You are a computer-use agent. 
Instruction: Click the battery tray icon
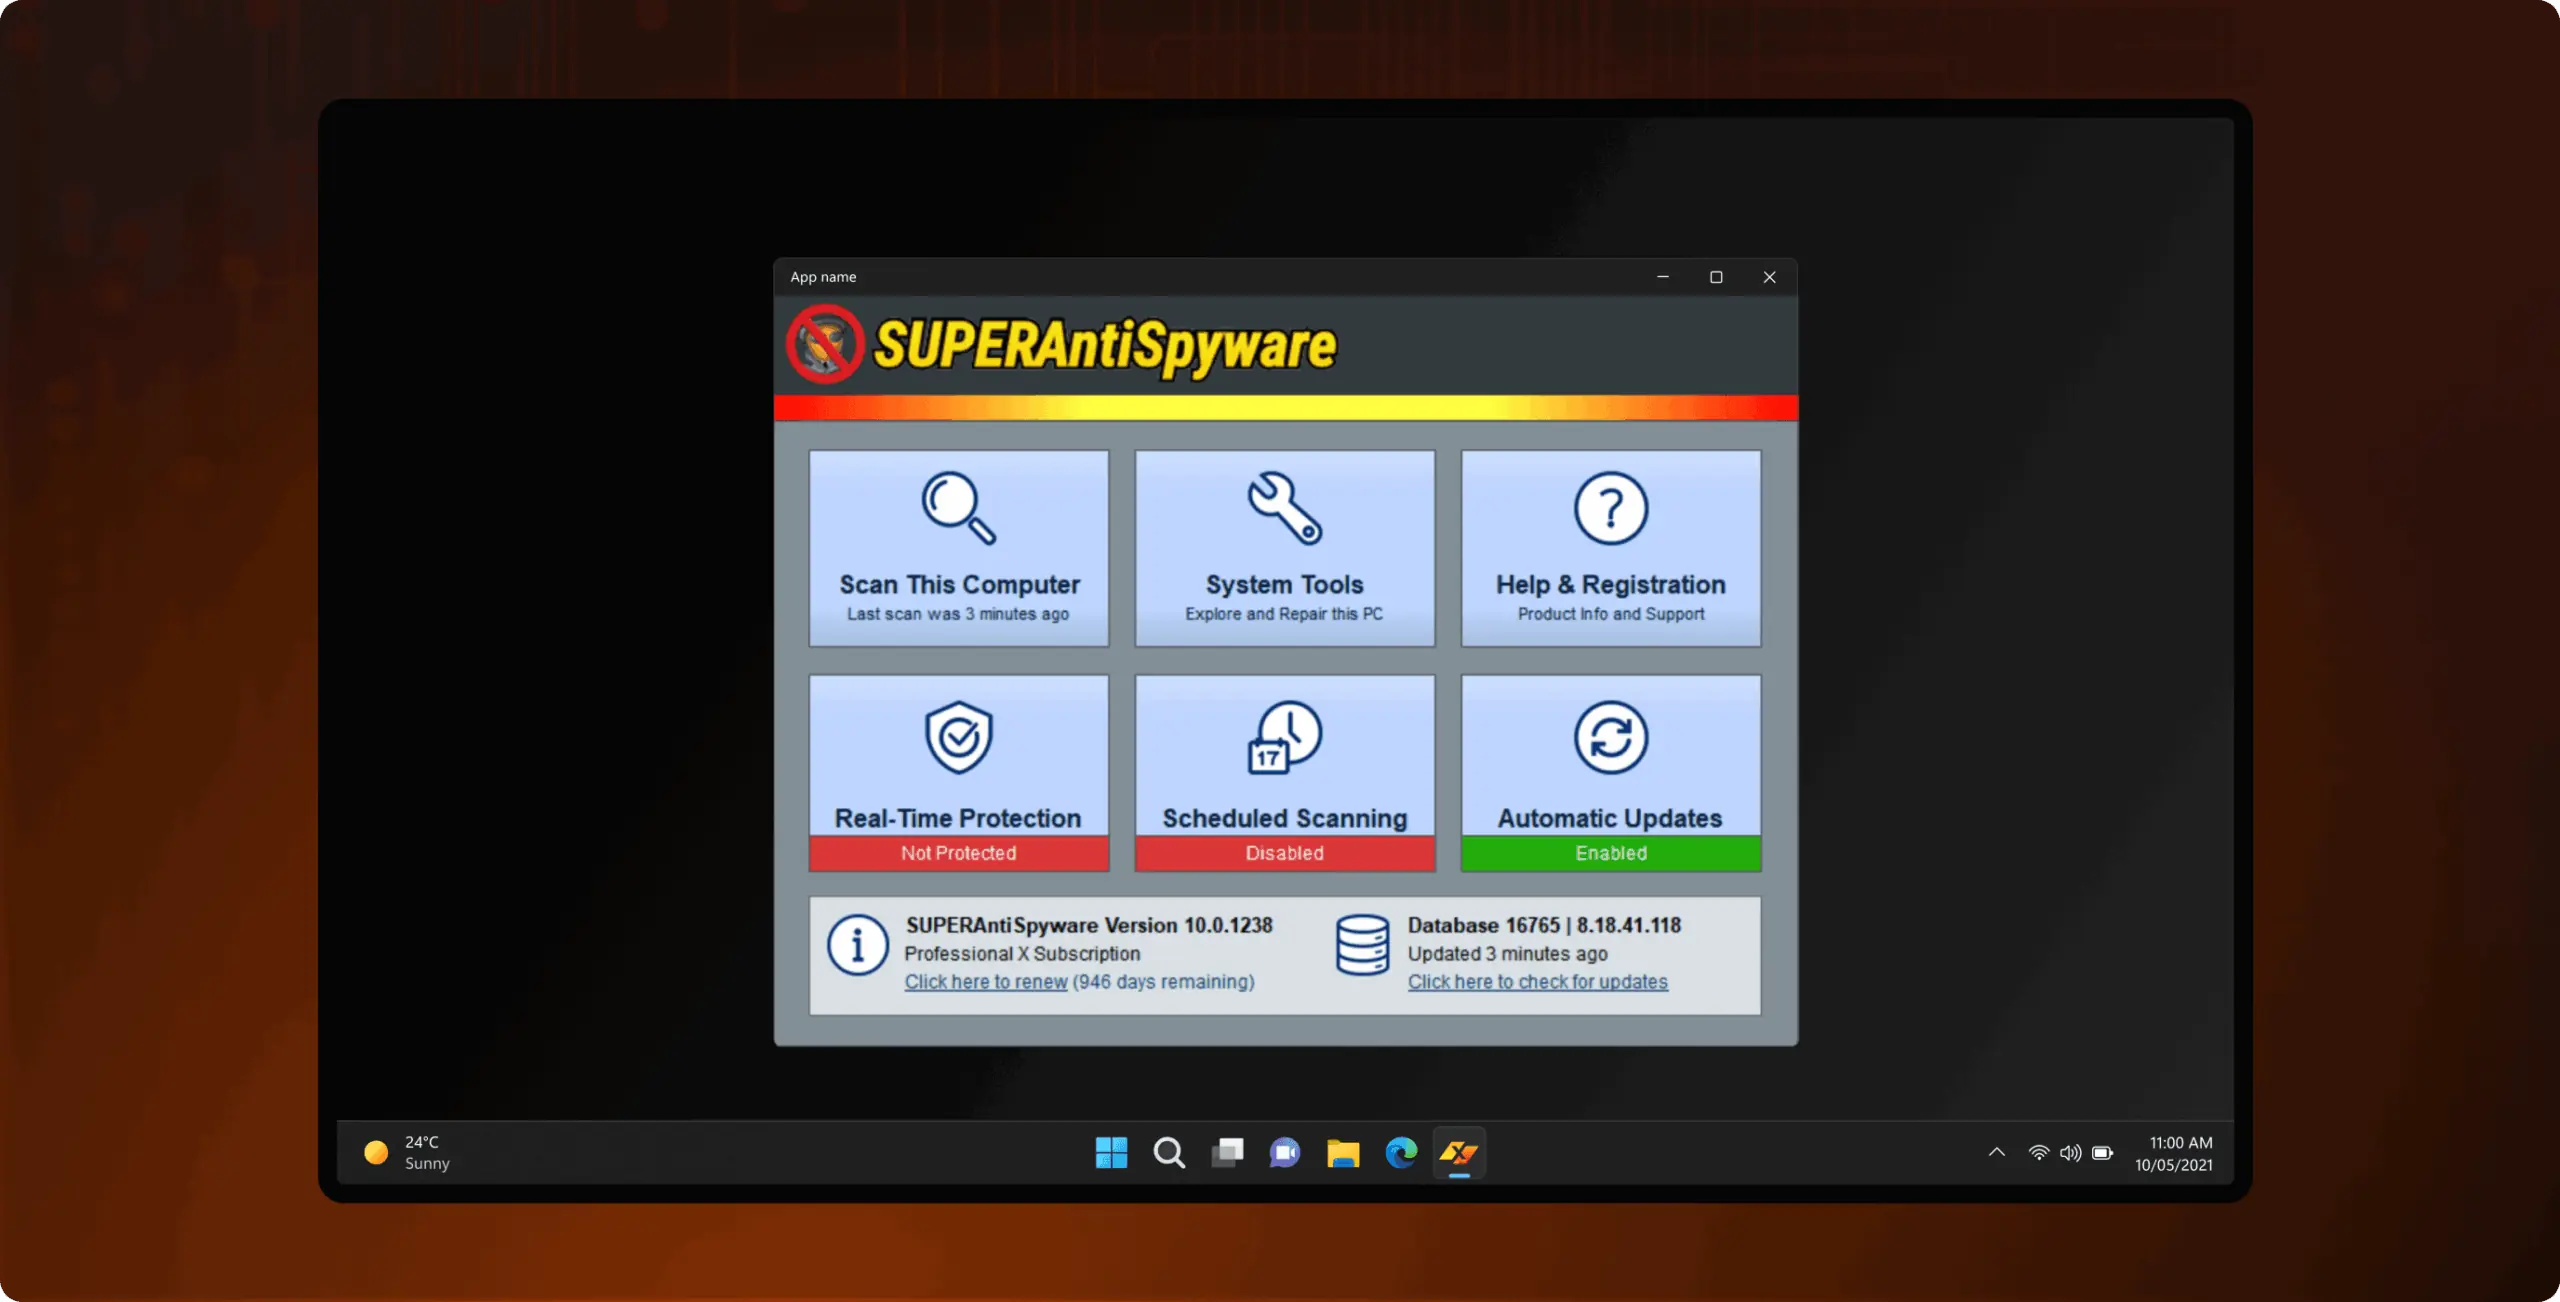(x=2102, y=1153)
